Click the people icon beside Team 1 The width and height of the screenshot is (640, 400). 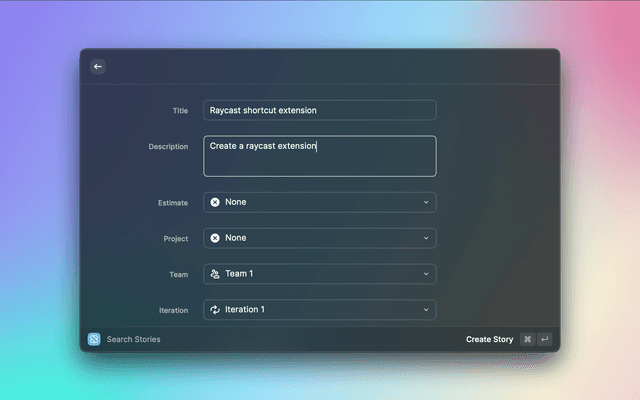(215, 274)
